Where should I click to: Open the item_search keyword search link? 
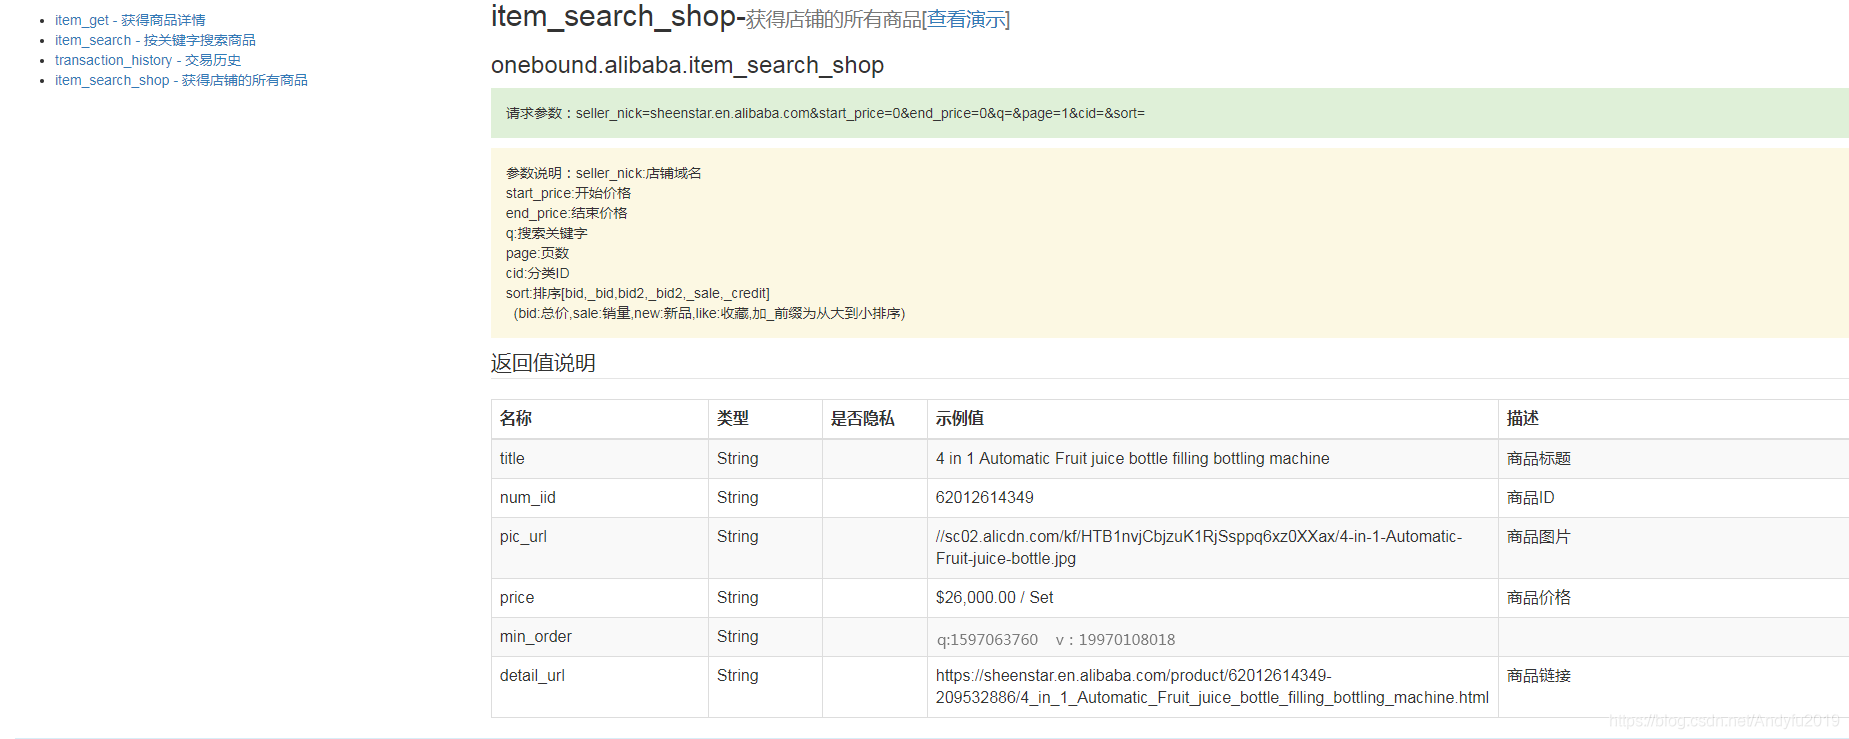[155, 40]
